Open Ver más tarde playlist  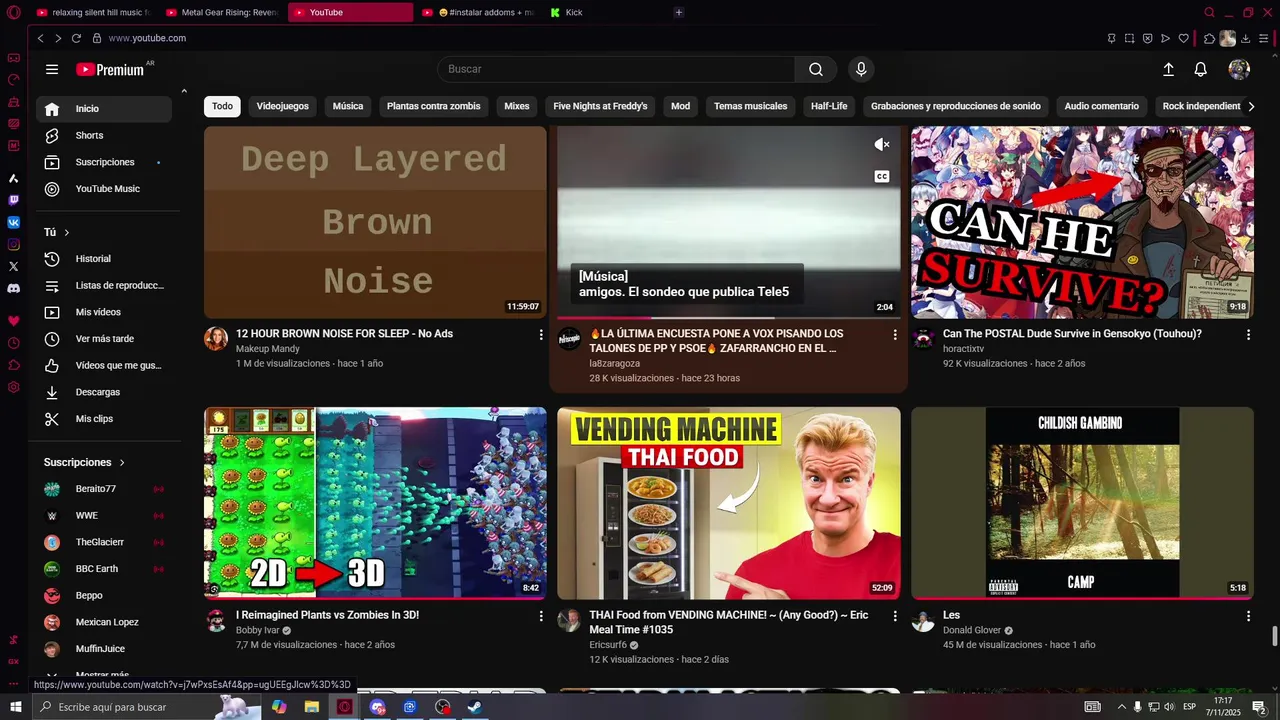pos(104,339)
